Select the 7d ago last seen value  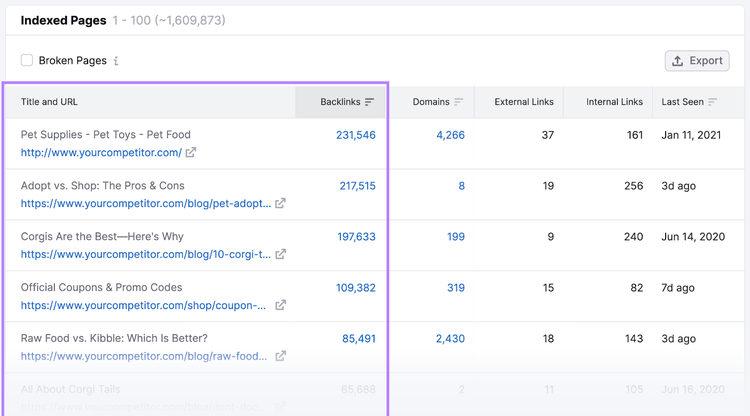678,288
